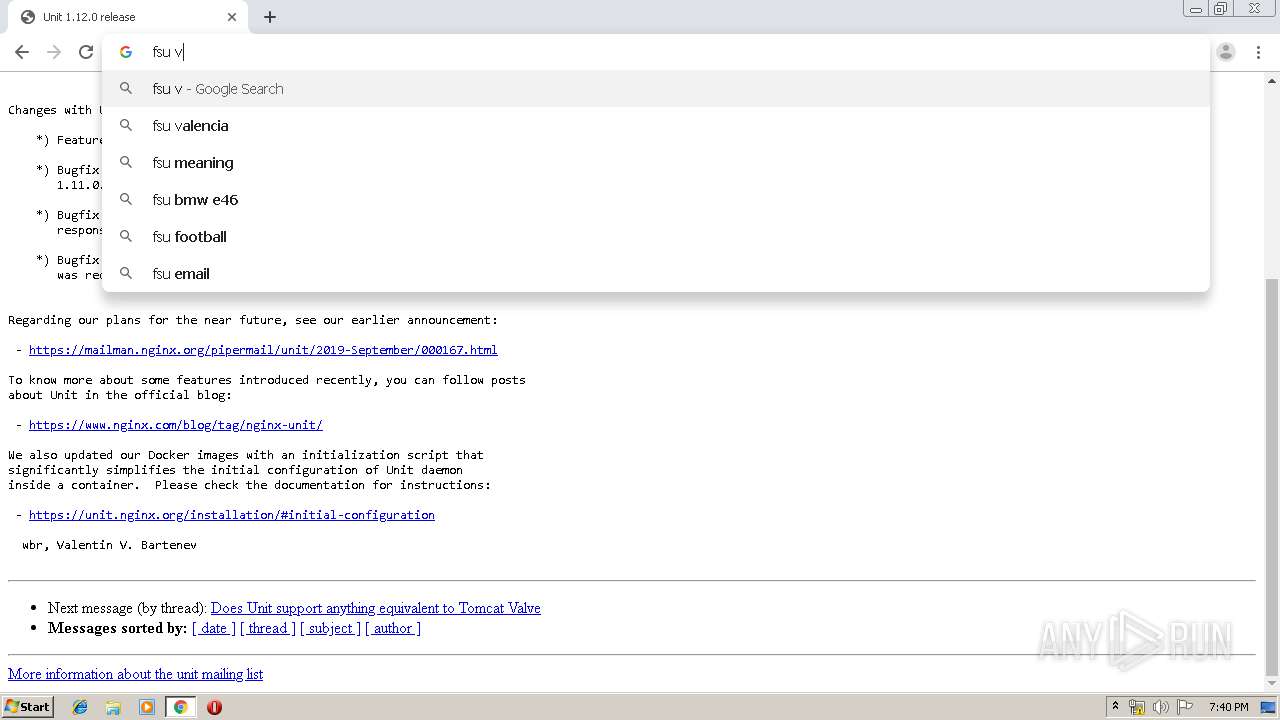Image resolution: width=1280 pixels, height=720 pixels.
Task: Click the Chrome taskbar icon
Action: 181,707
